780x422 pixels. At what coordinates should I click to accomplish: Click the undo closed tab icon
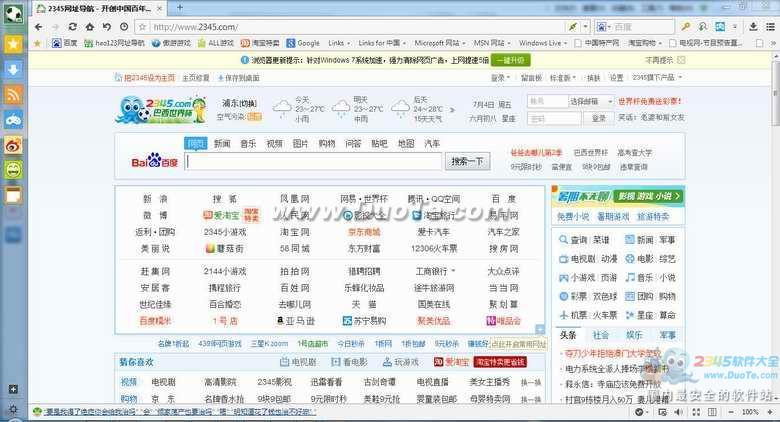click(x=106, y=27)
